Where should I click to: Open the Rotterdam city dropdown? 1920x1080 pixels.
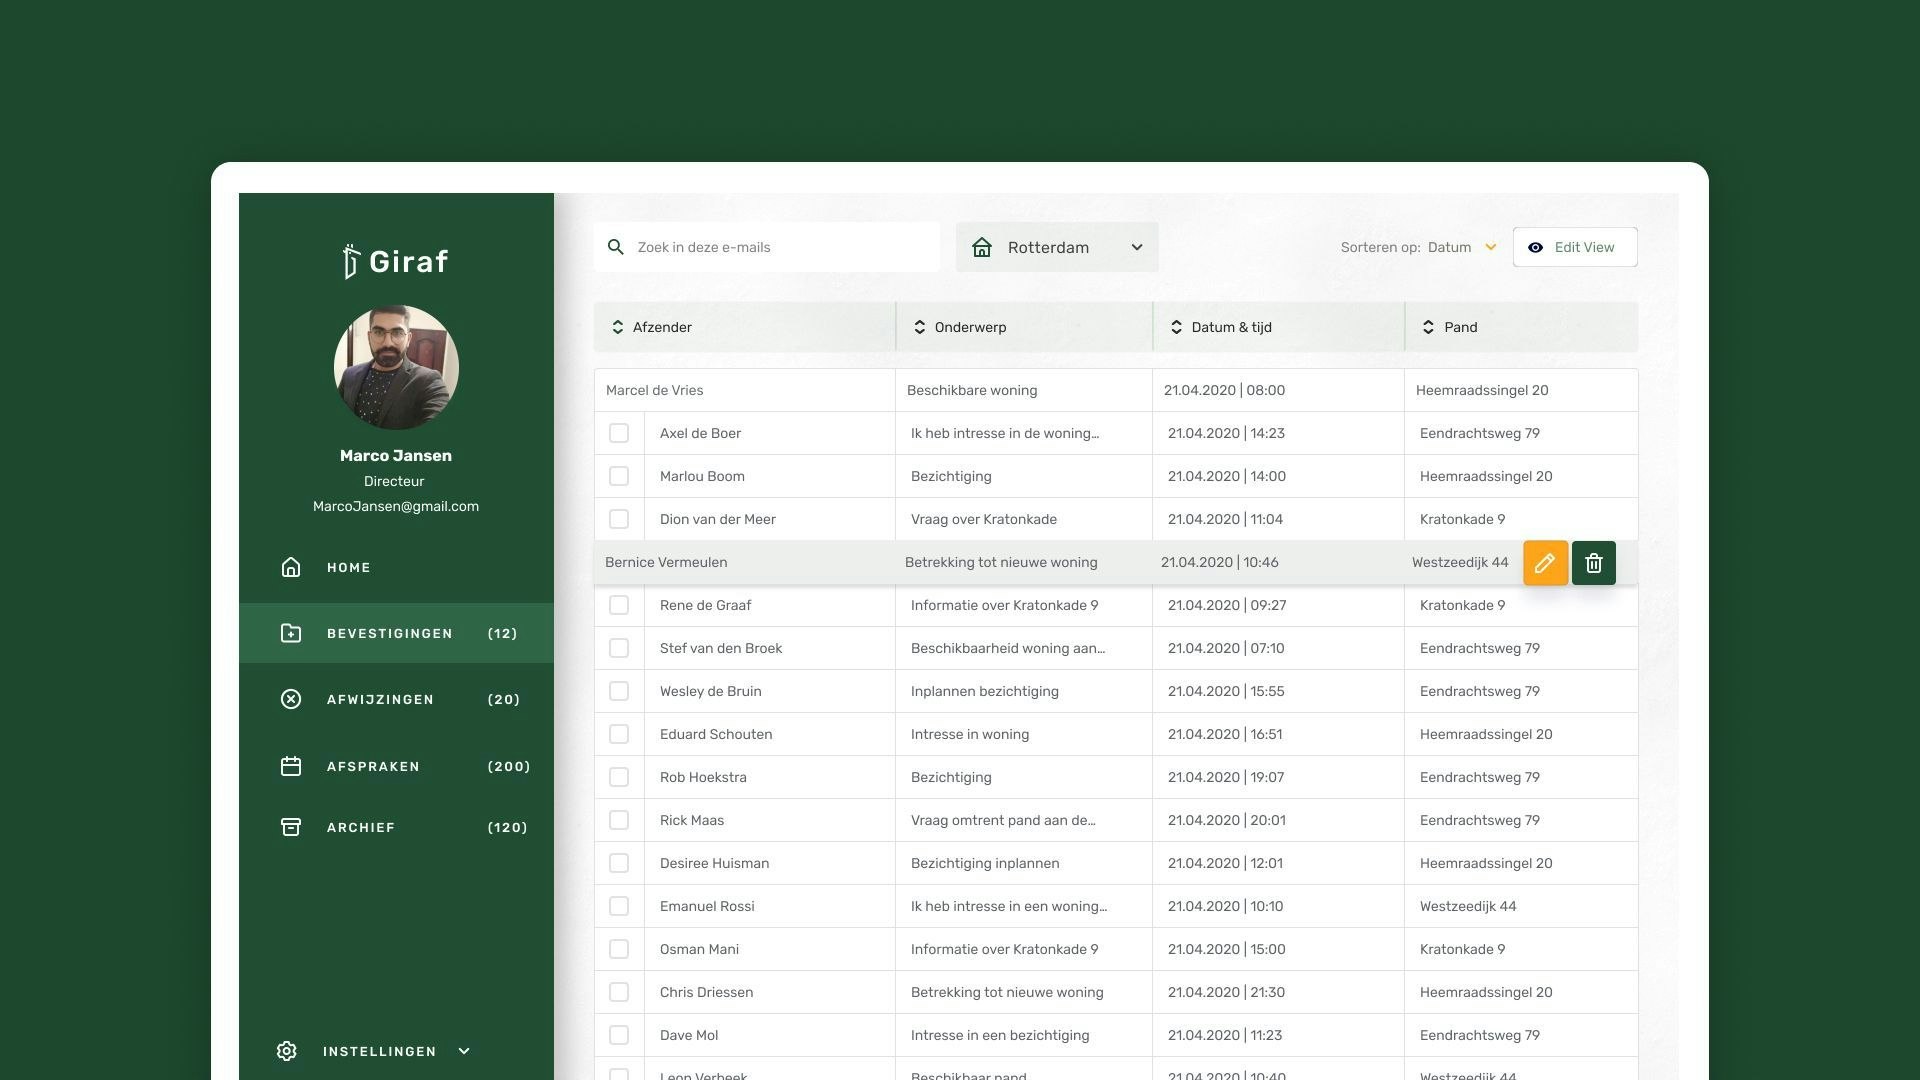pos(1057,247)
